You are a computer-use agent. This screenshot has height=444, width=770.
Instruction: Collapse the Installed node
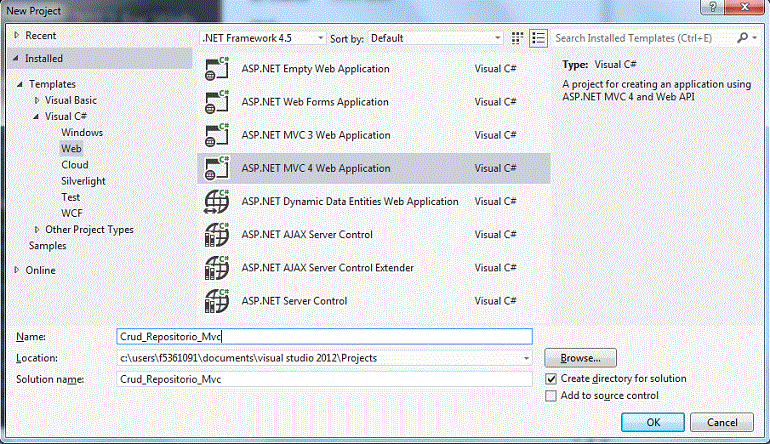(x=16, y=58)
